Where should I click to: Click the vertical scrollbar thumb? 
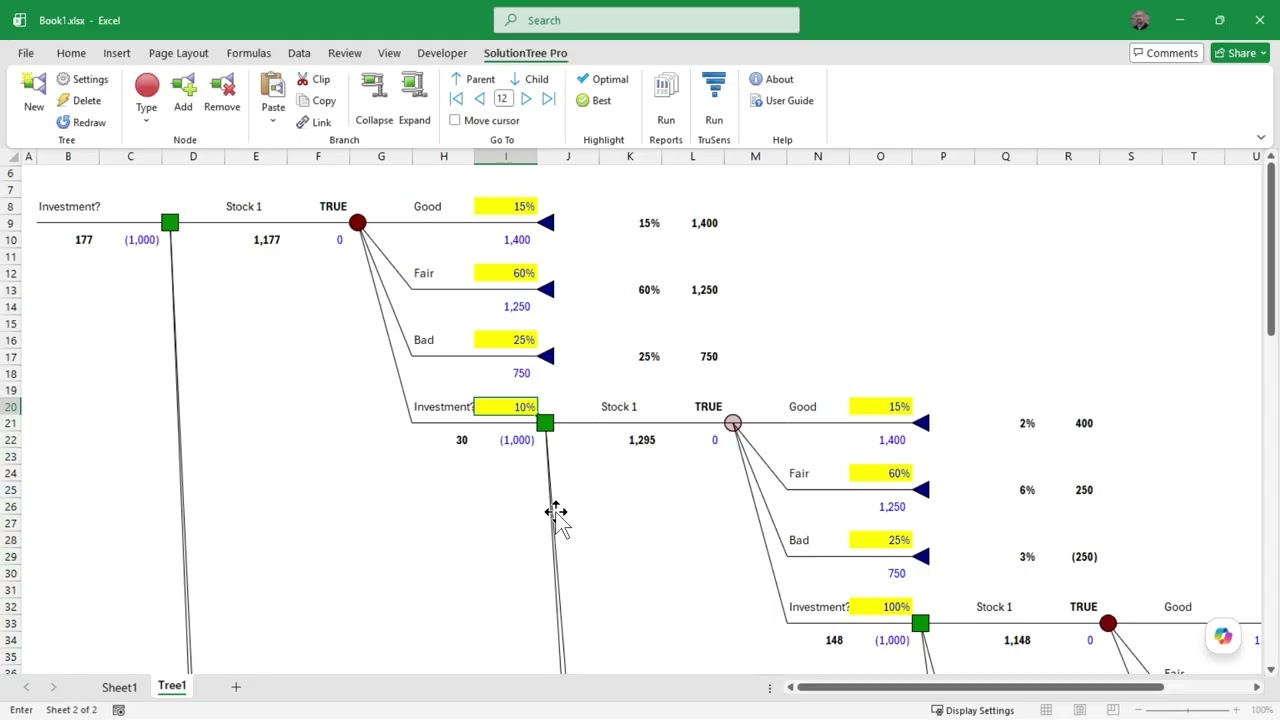(1271, 250)
